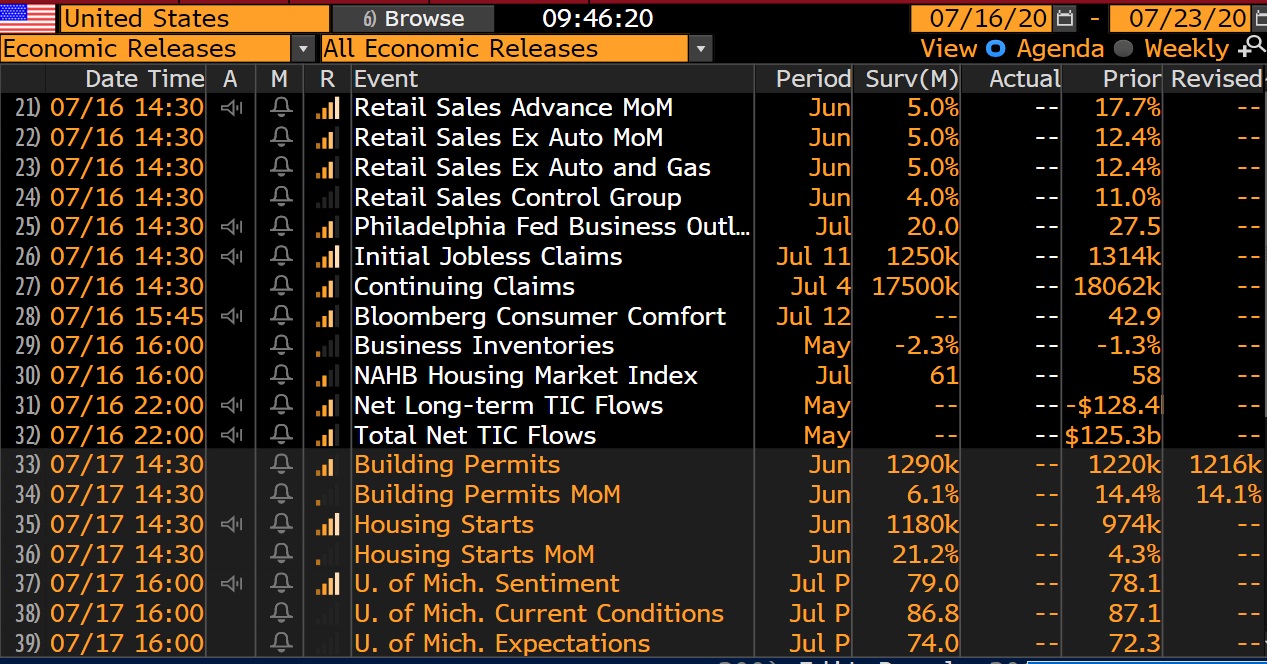
Task: Expand the Economic Releases dropdown arrow
Action: click(303, 48)
